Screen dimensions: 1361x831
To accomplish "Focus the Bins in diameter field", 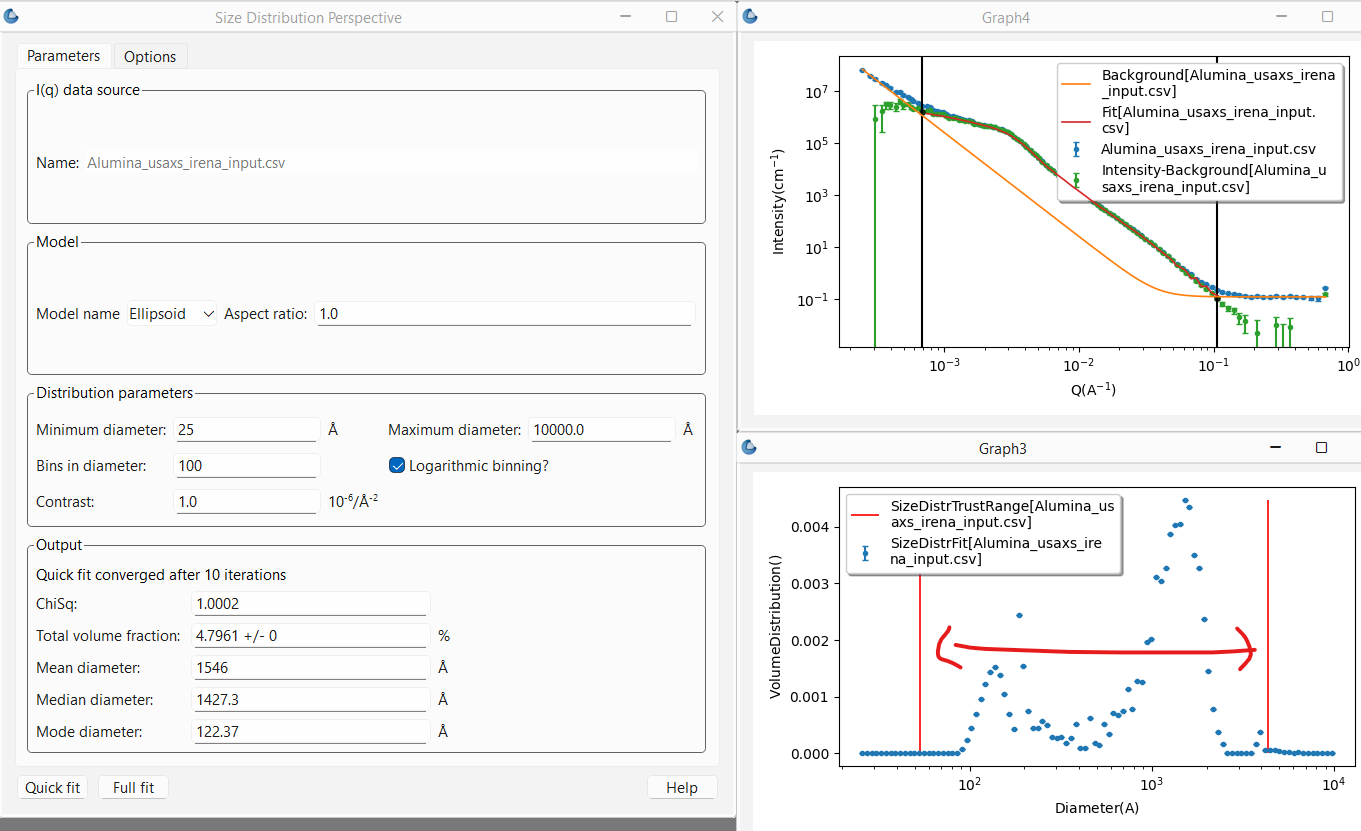I will click(246, 466).
